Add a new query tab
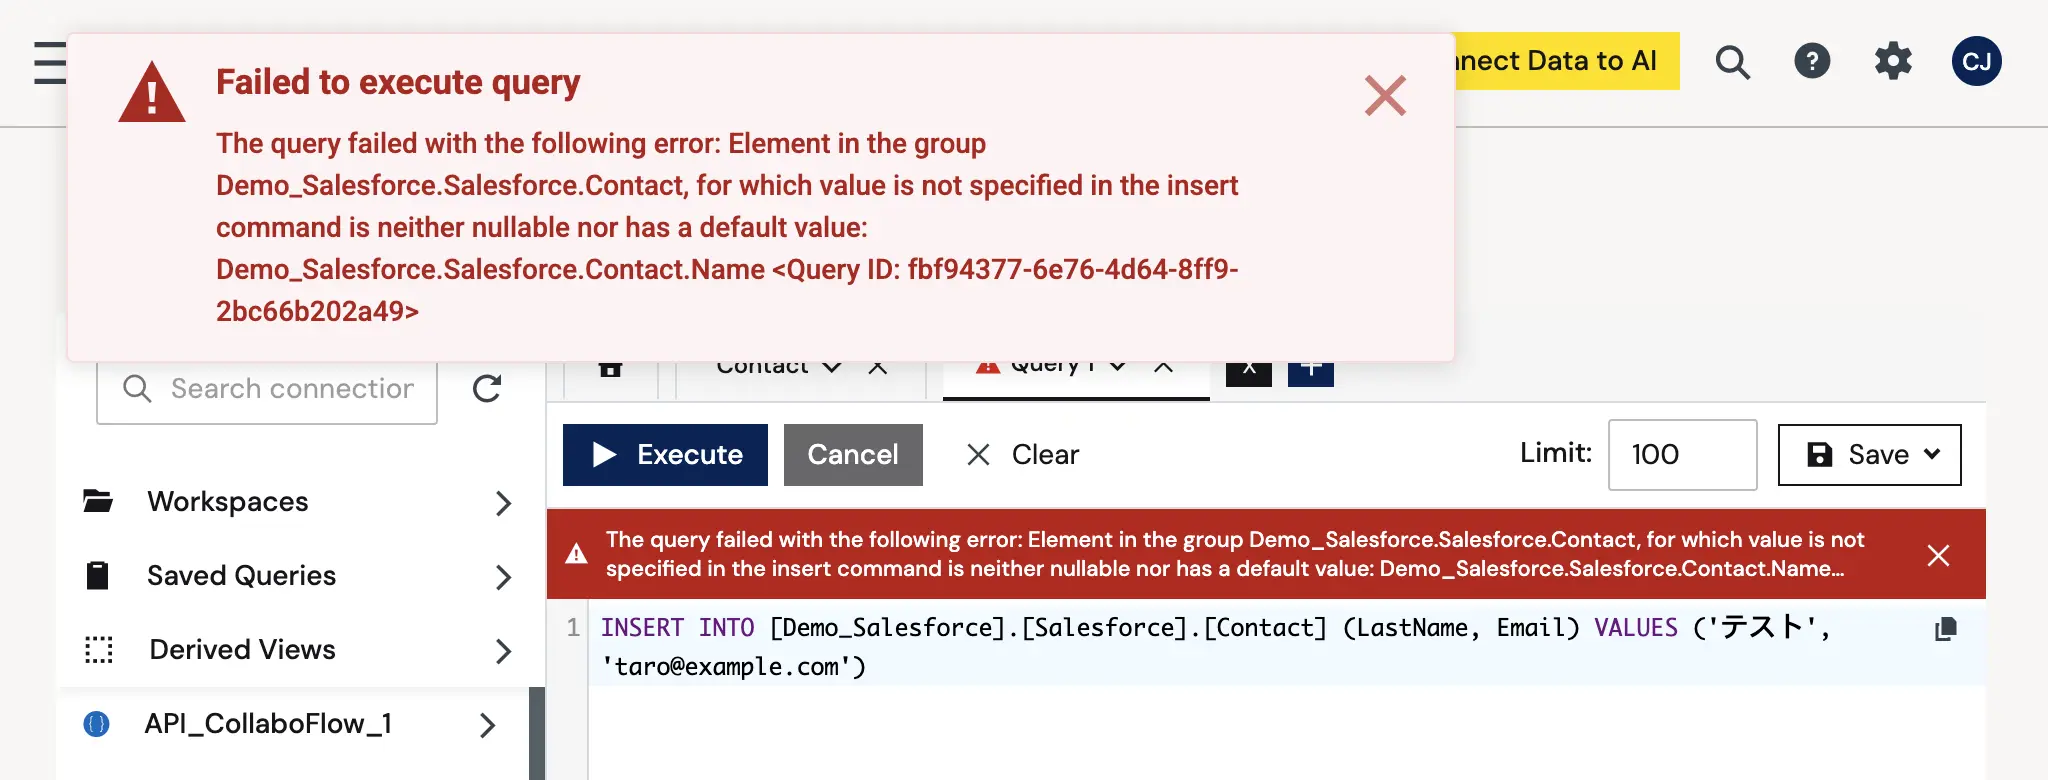Image resolution: width=2048 pixels, height=780 pixels. pos(1311,372)
